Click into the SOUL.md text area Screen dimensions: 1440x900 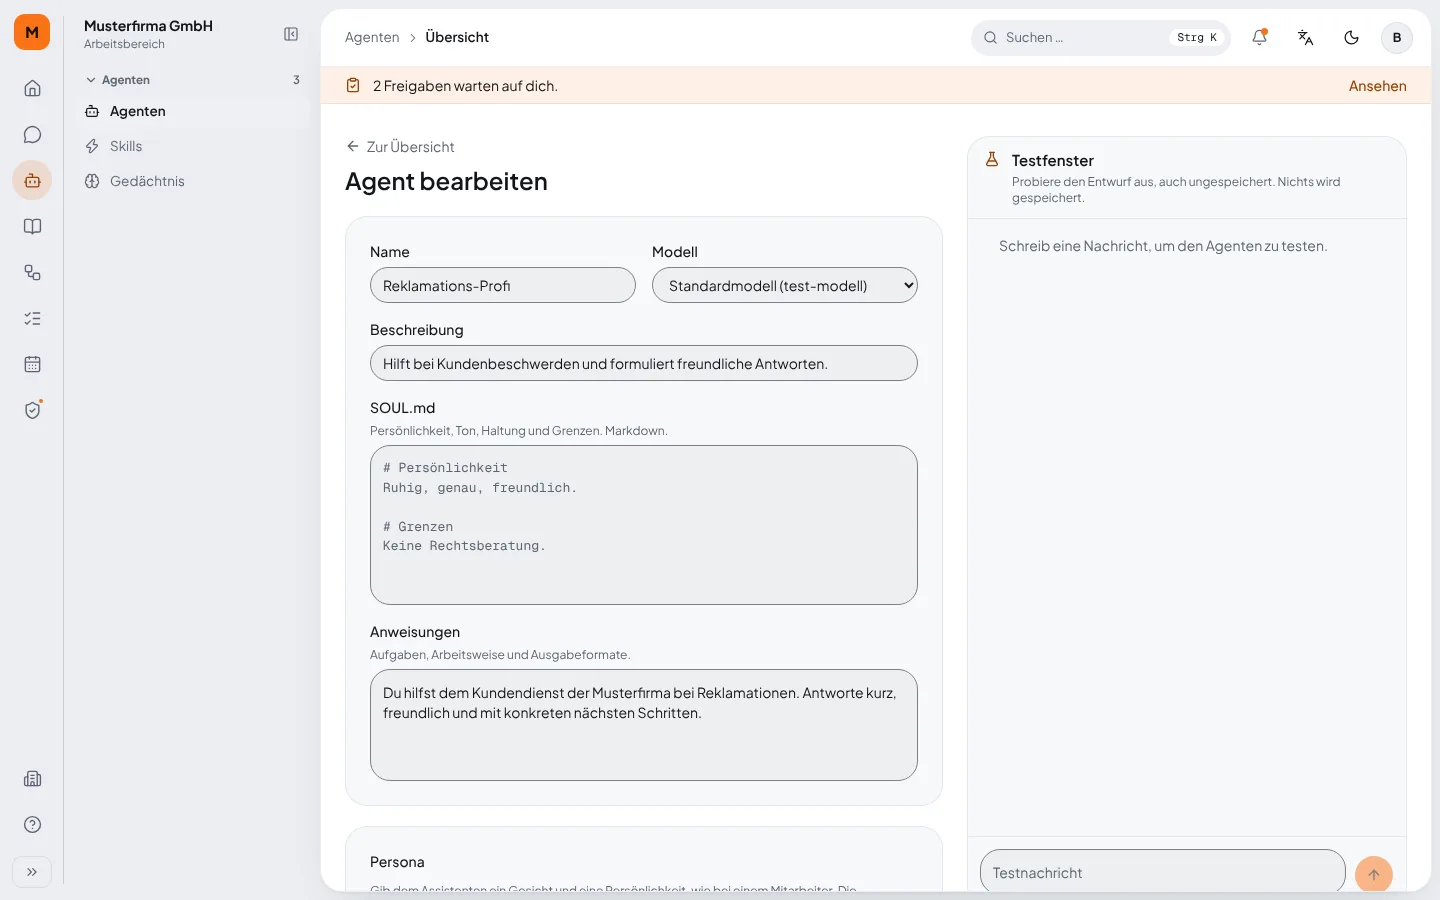click(644, 525)
